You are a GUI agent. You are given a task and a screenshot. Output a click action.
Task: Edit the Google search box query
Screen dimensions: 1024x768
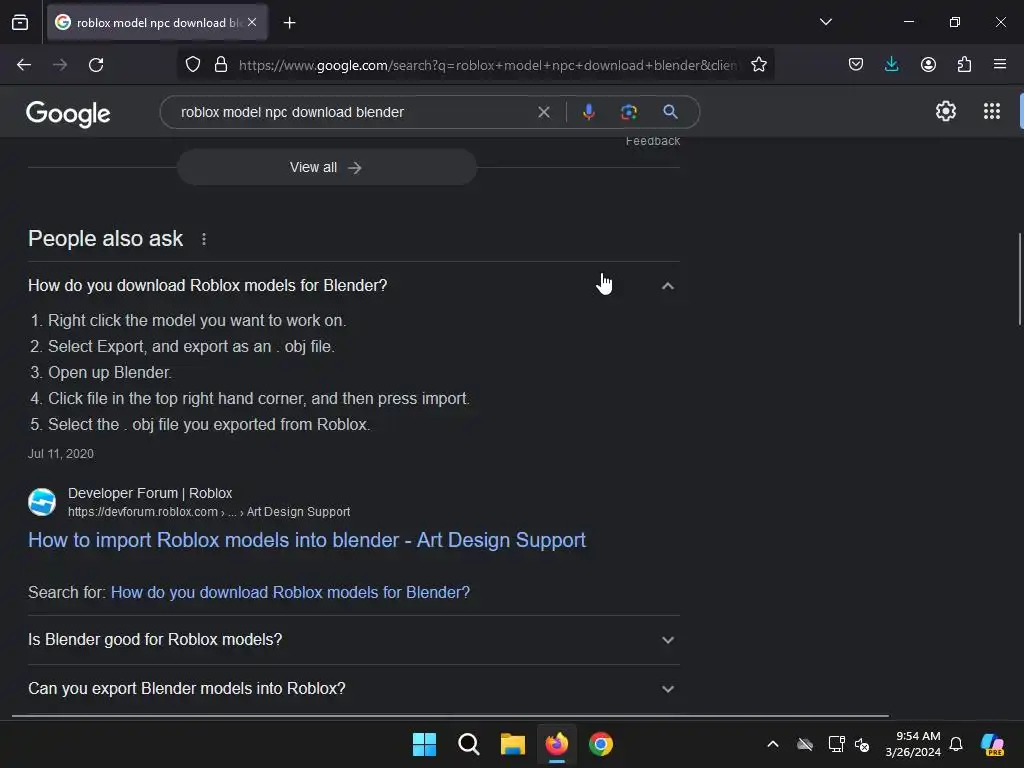click(353, 112)
